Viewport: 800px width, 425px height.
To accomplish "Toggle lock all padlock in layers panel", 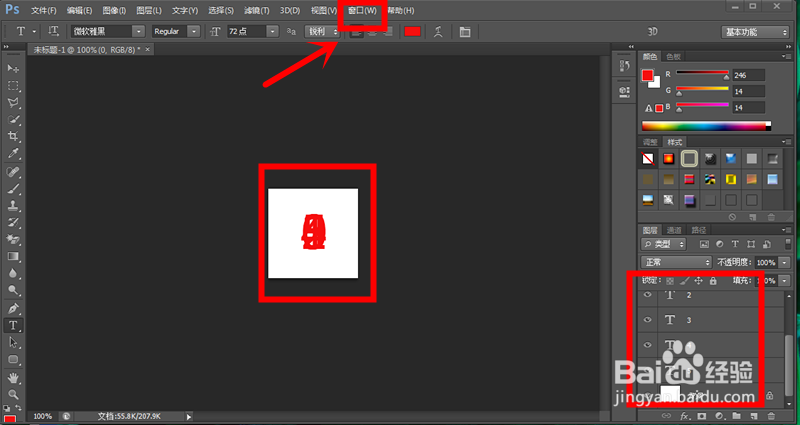I will tap(713, 281).
